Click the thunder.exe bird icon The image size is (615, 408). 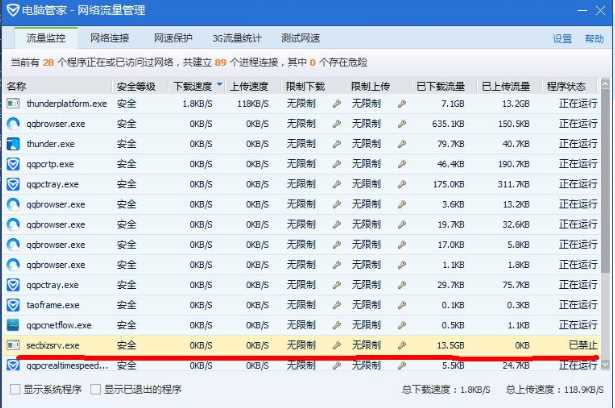pos(13,143)
